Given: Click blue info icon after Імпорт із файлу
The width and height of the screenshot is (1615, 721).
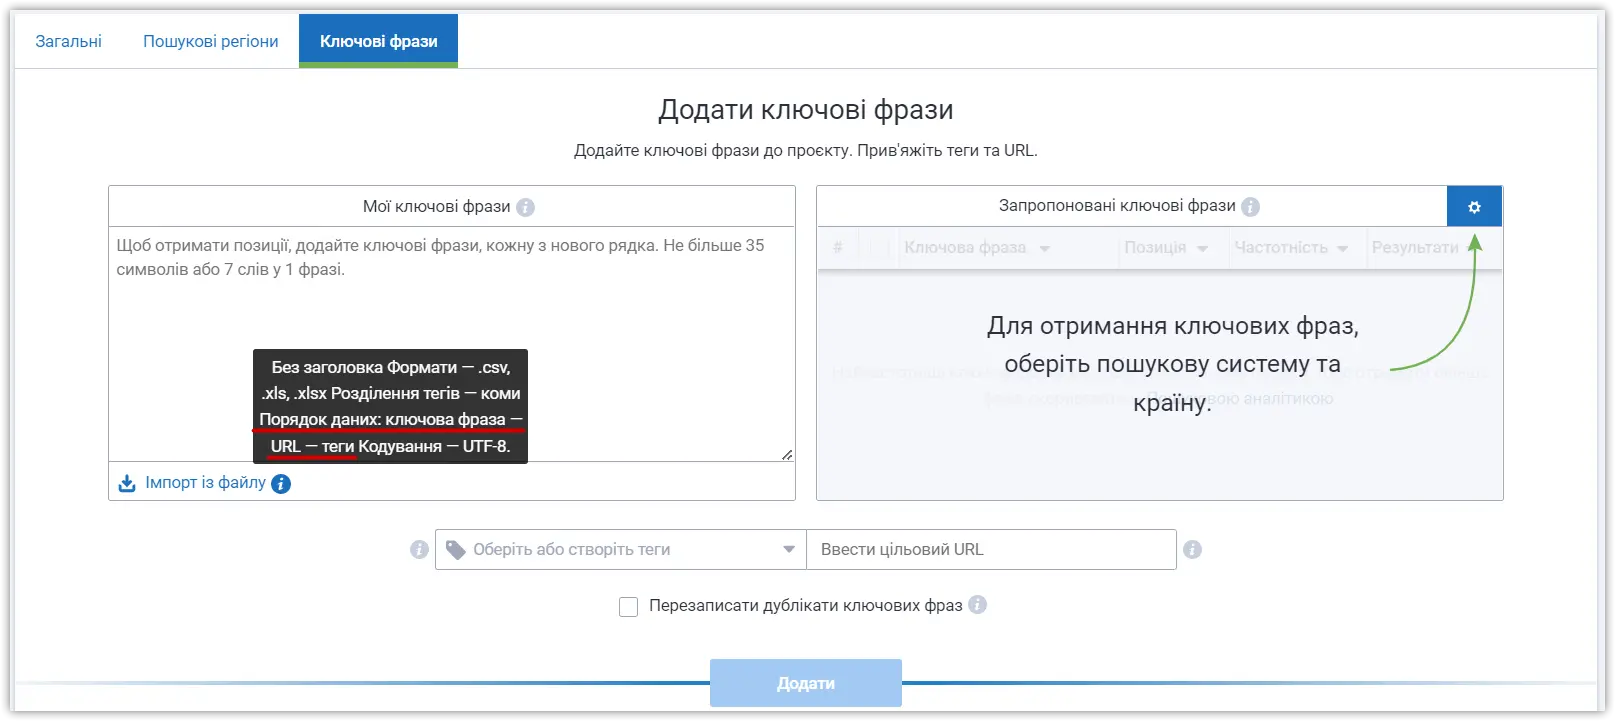Looking at the screenshot, I should pyautogui.click(x=281, y=484).
